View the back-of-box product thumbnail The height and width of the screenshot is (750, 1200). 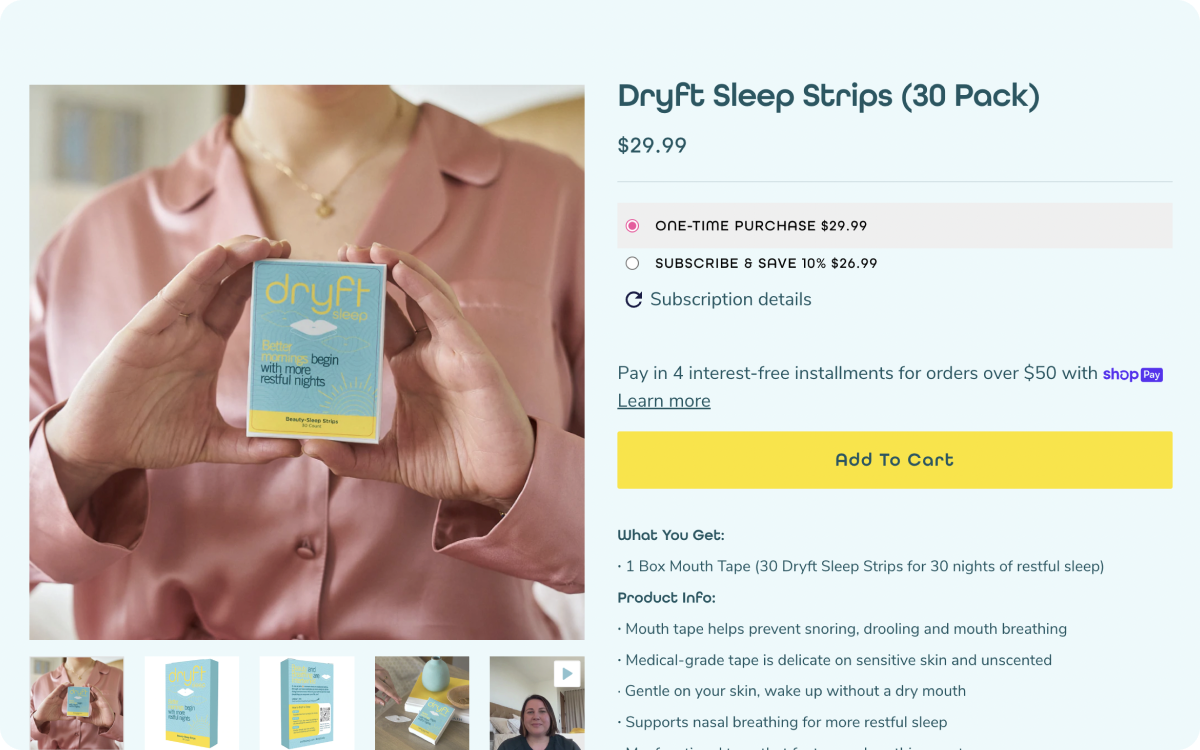click(x=307, y=703)
